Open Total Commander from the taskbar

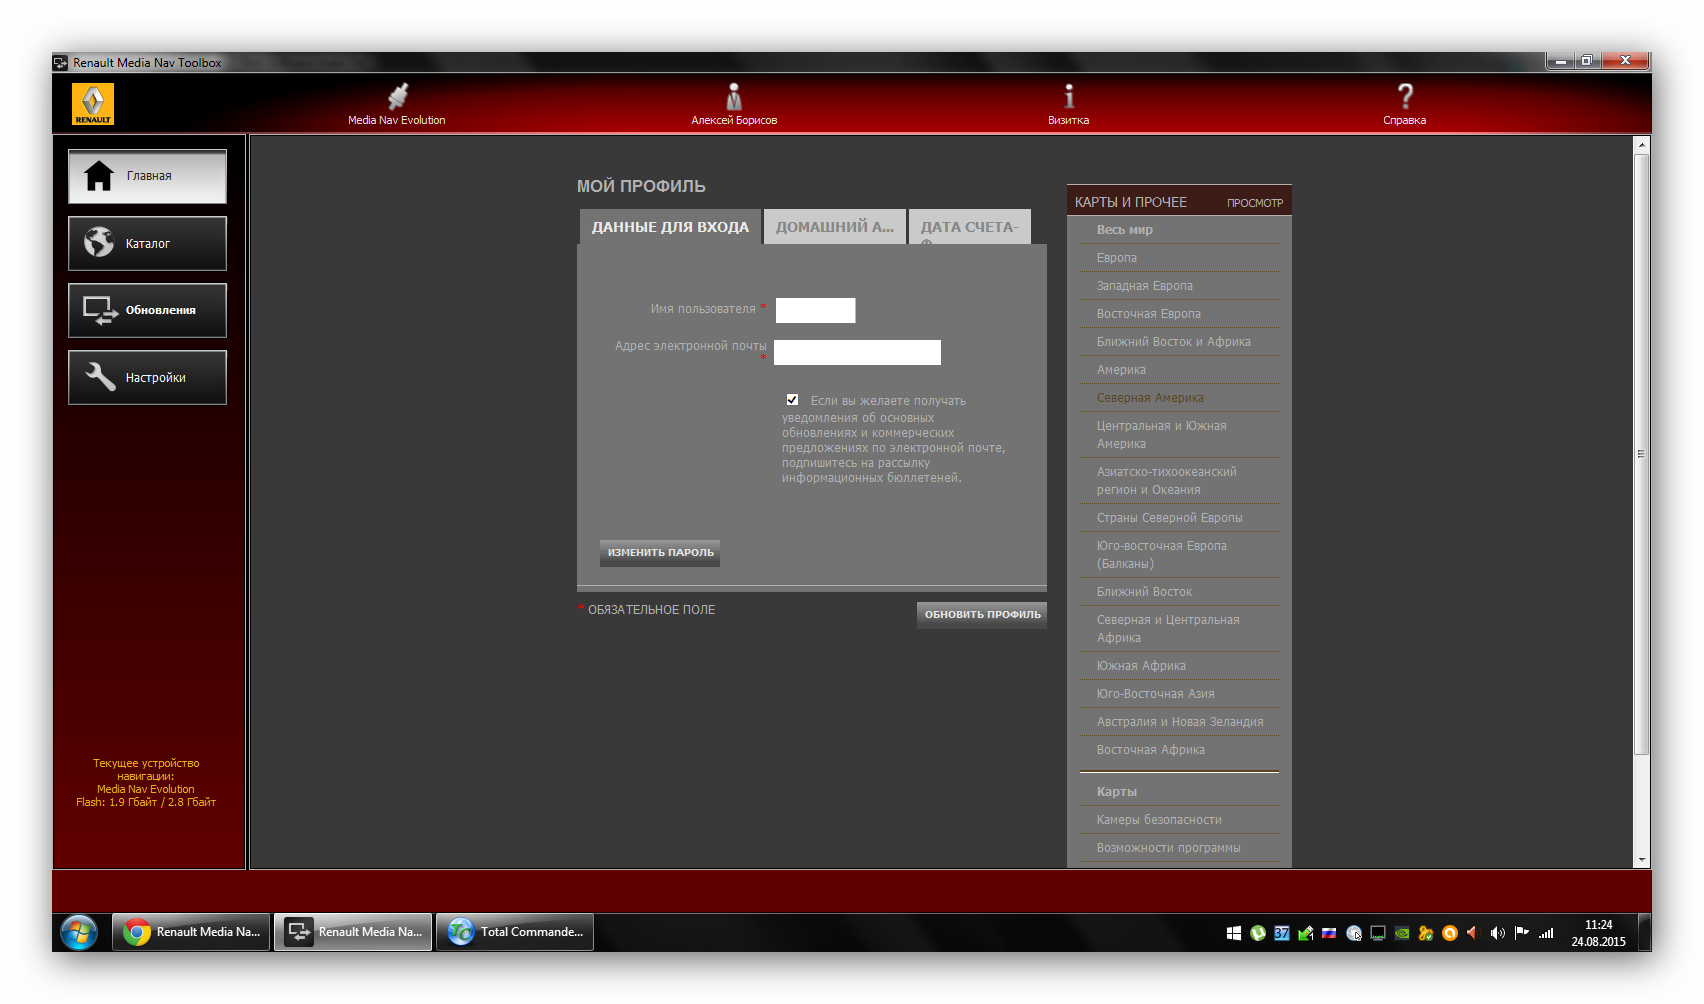tap(515, 932)
